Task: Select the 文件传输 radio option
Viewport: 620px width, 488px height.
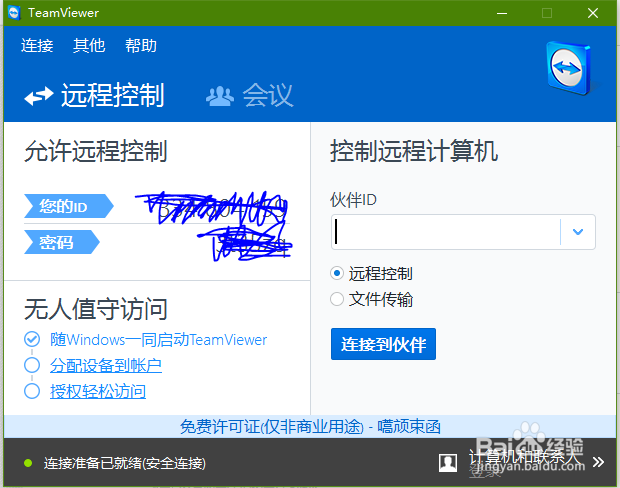Action: tap(337, 299)
